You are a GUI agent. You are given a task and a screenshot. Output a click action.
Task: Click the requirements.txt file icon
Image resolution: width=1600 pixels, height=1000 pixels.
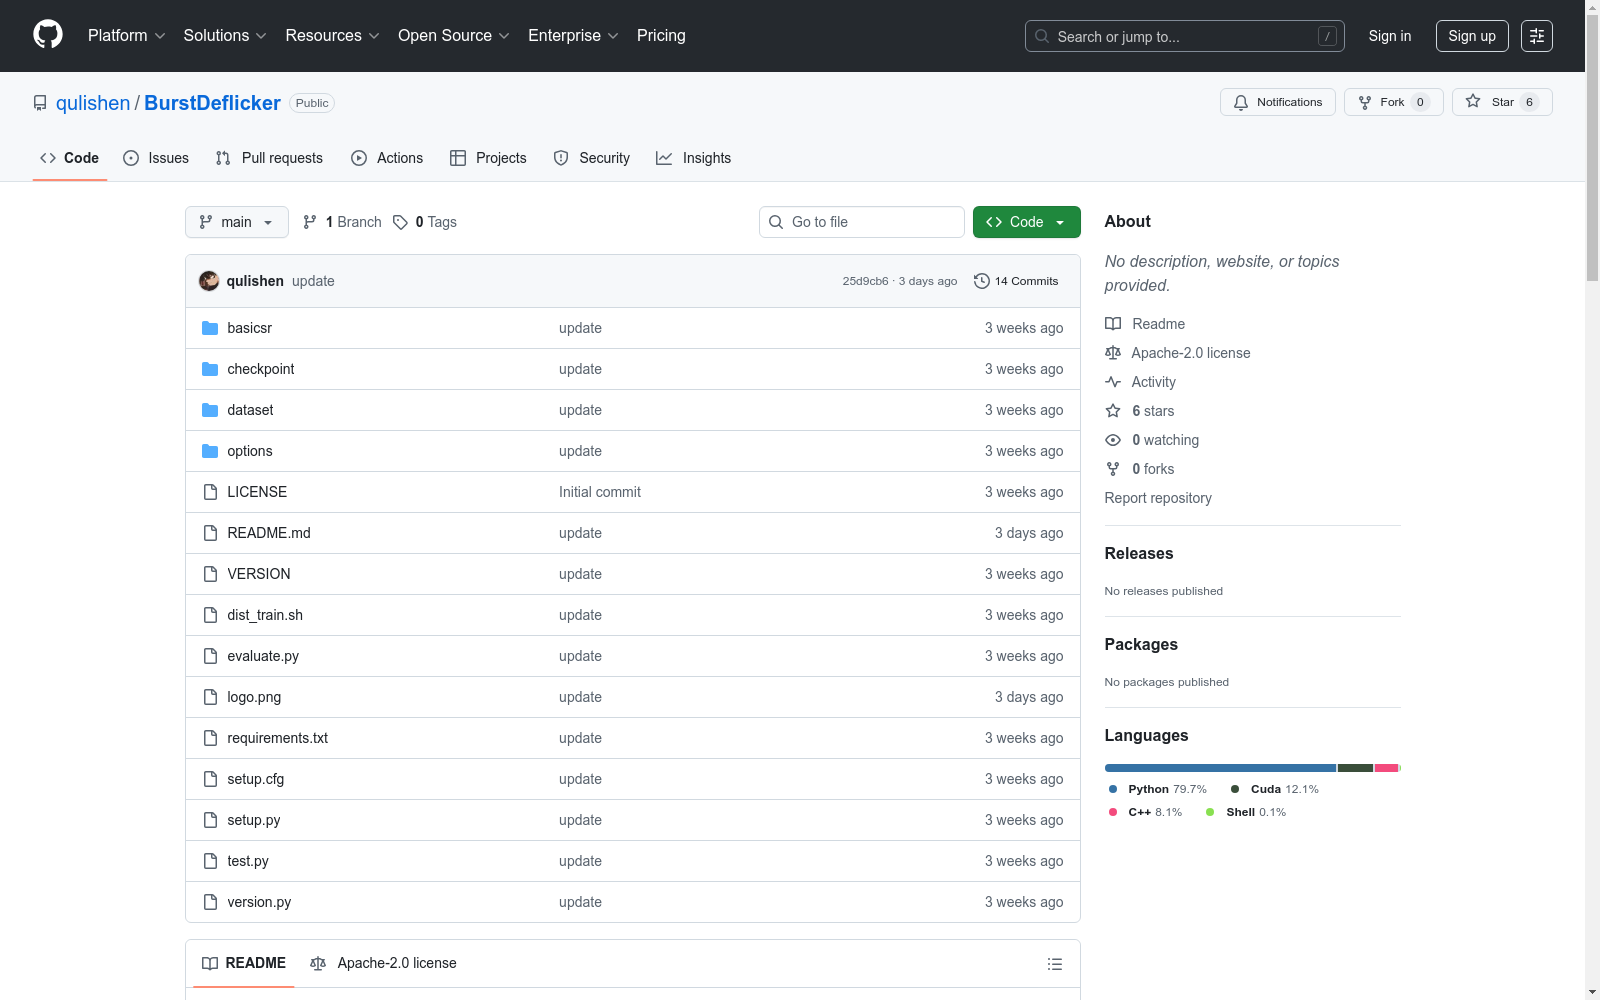coord(210,738)
